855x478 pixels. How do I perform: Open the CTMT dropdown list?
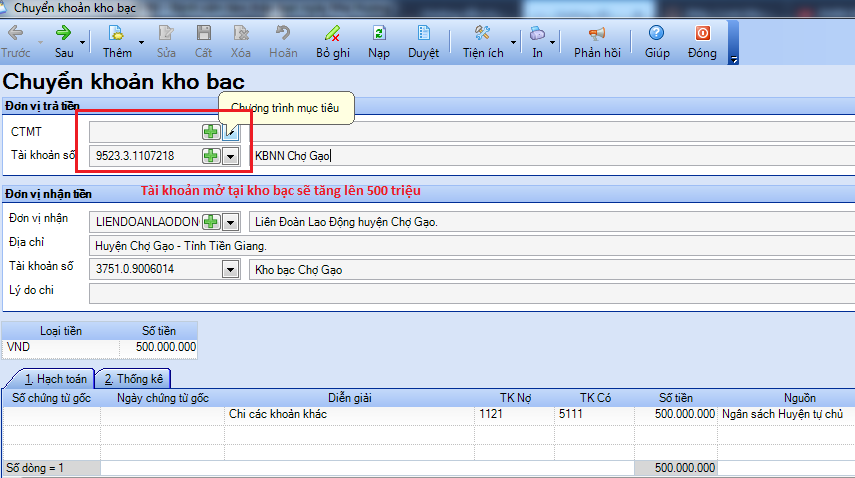click(231, 131)
